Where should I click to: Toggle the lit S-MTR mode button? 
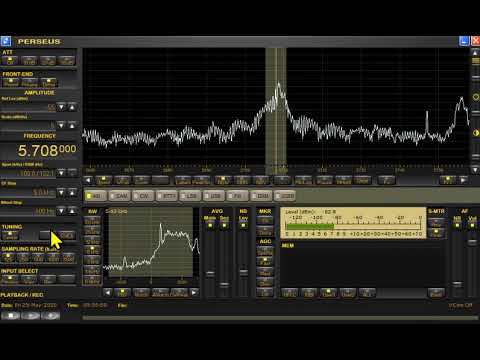tap(436, 232)
